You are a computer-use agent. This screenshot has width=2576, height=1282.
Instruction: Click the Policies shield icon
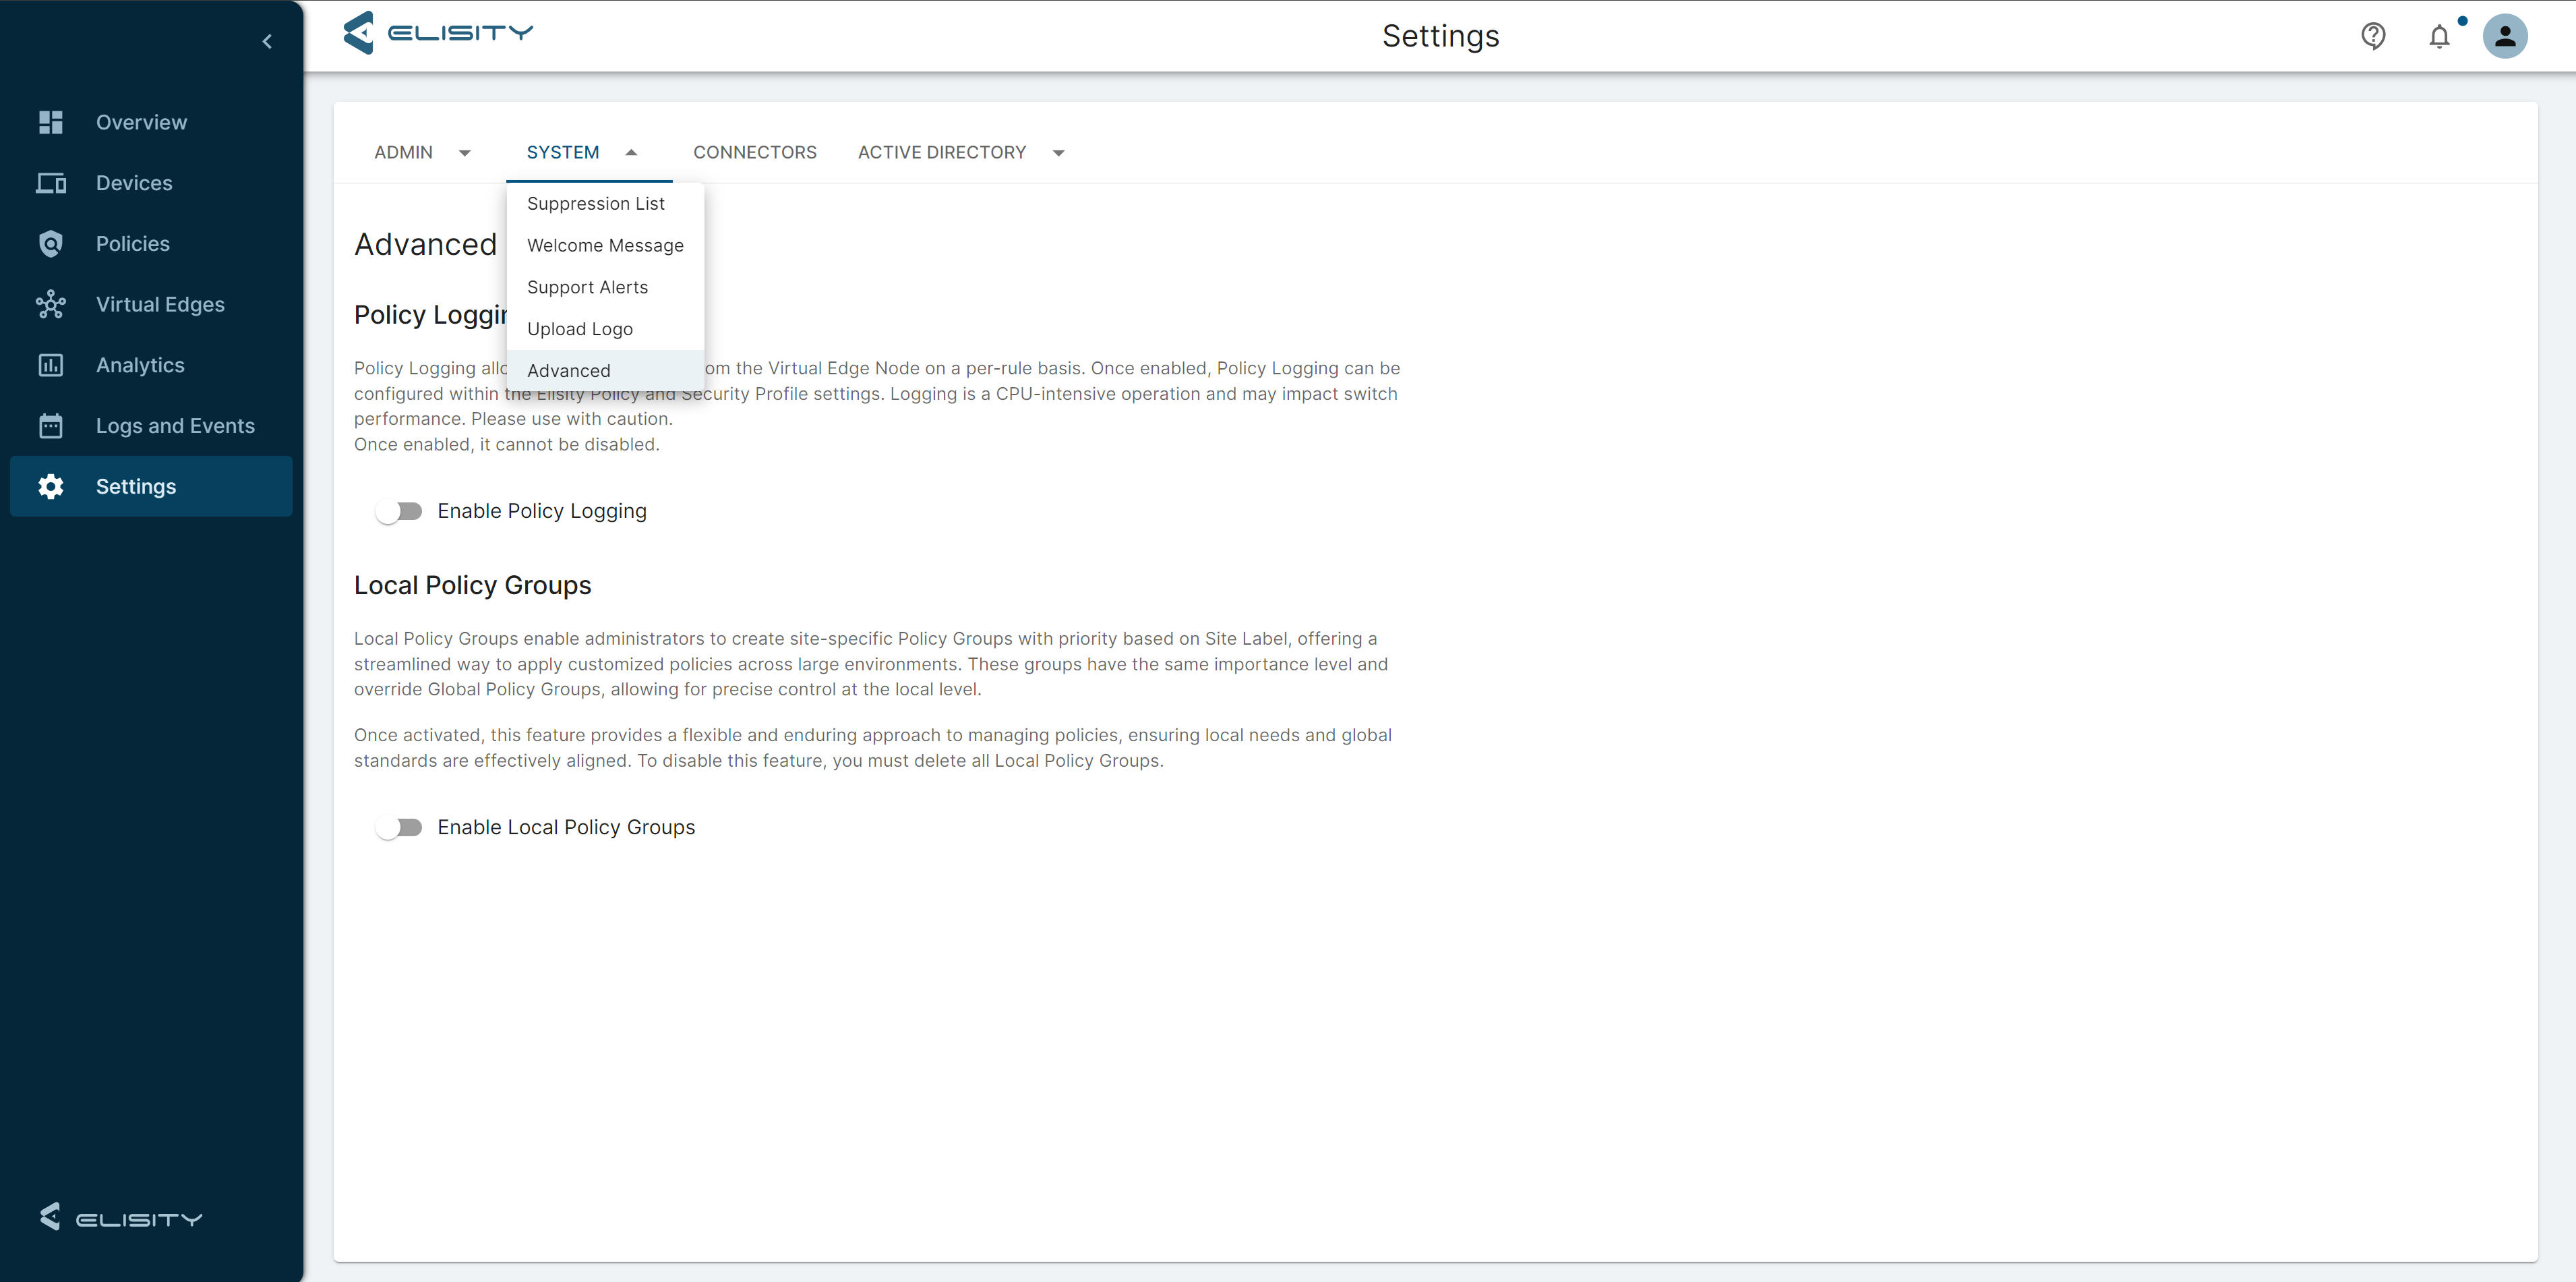(51, 244)
